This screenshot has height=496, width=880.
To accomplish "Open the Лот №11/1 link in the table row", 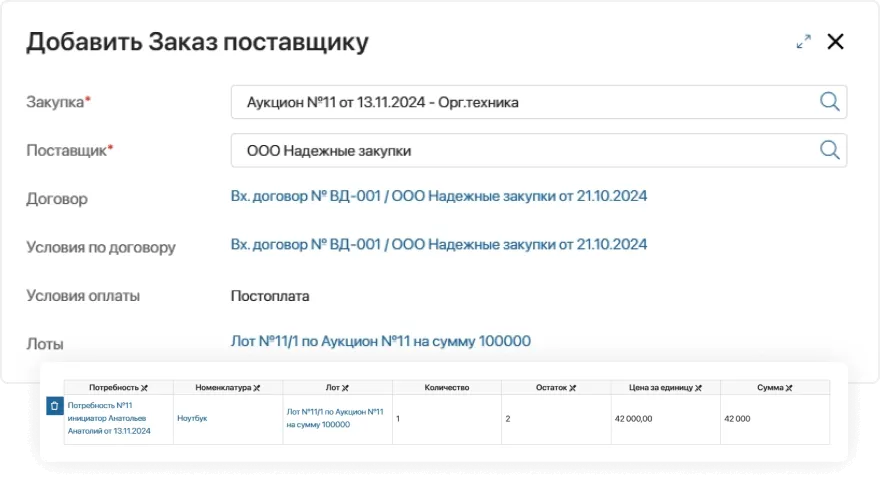I will tap(334, 418).
